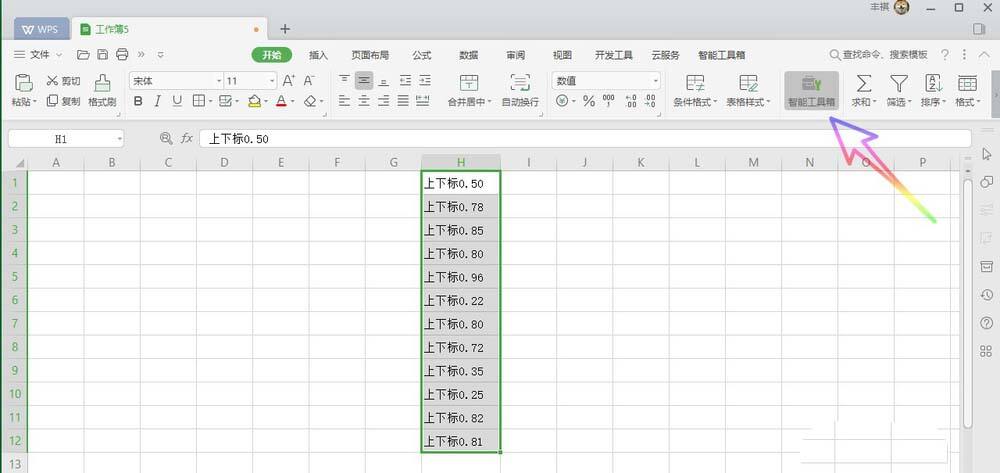Open the 文件 file menu

(38, 55)
